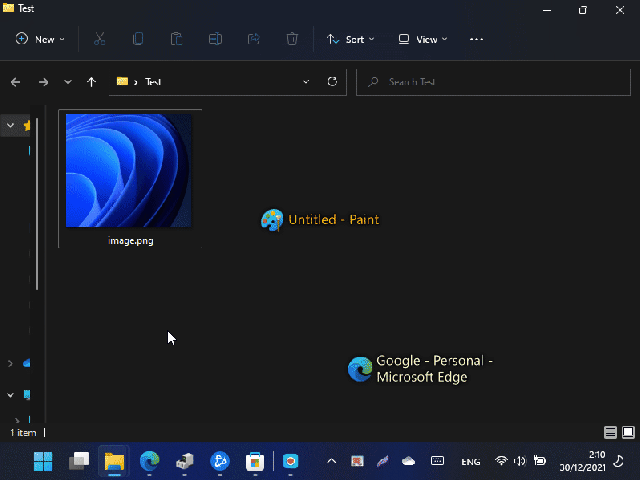The image size is (640, 480).
Task: Click the volume speaker tray icon
Action: [520, 461]
